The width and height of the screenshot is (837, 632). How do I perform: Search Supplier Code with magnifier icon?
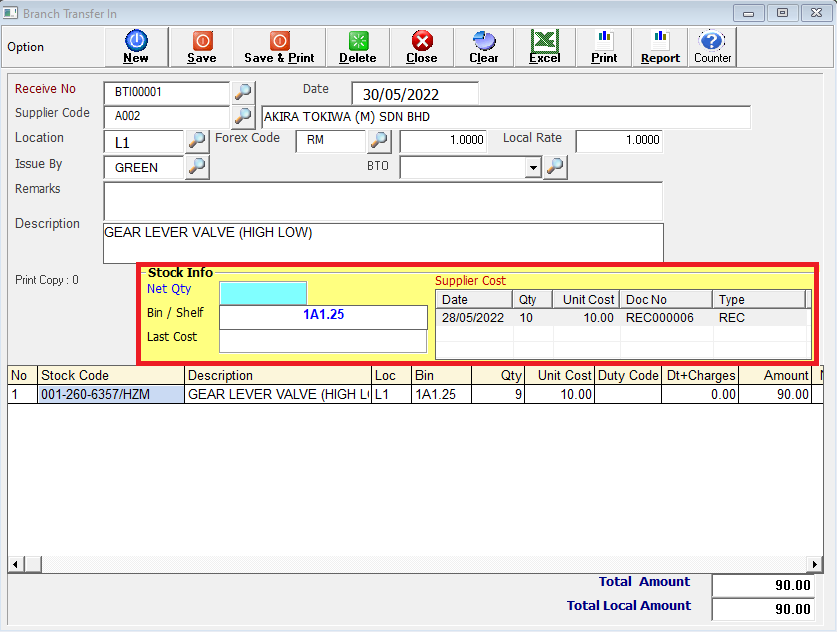point(243,115)
